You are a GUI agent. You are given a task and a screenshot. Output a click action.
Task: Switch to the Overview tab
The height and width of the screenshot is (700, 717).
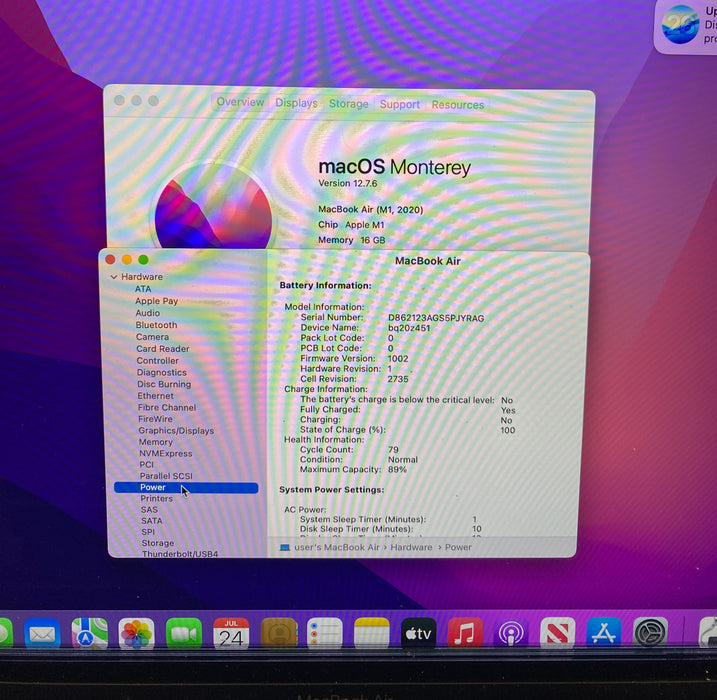pos(240,102)
